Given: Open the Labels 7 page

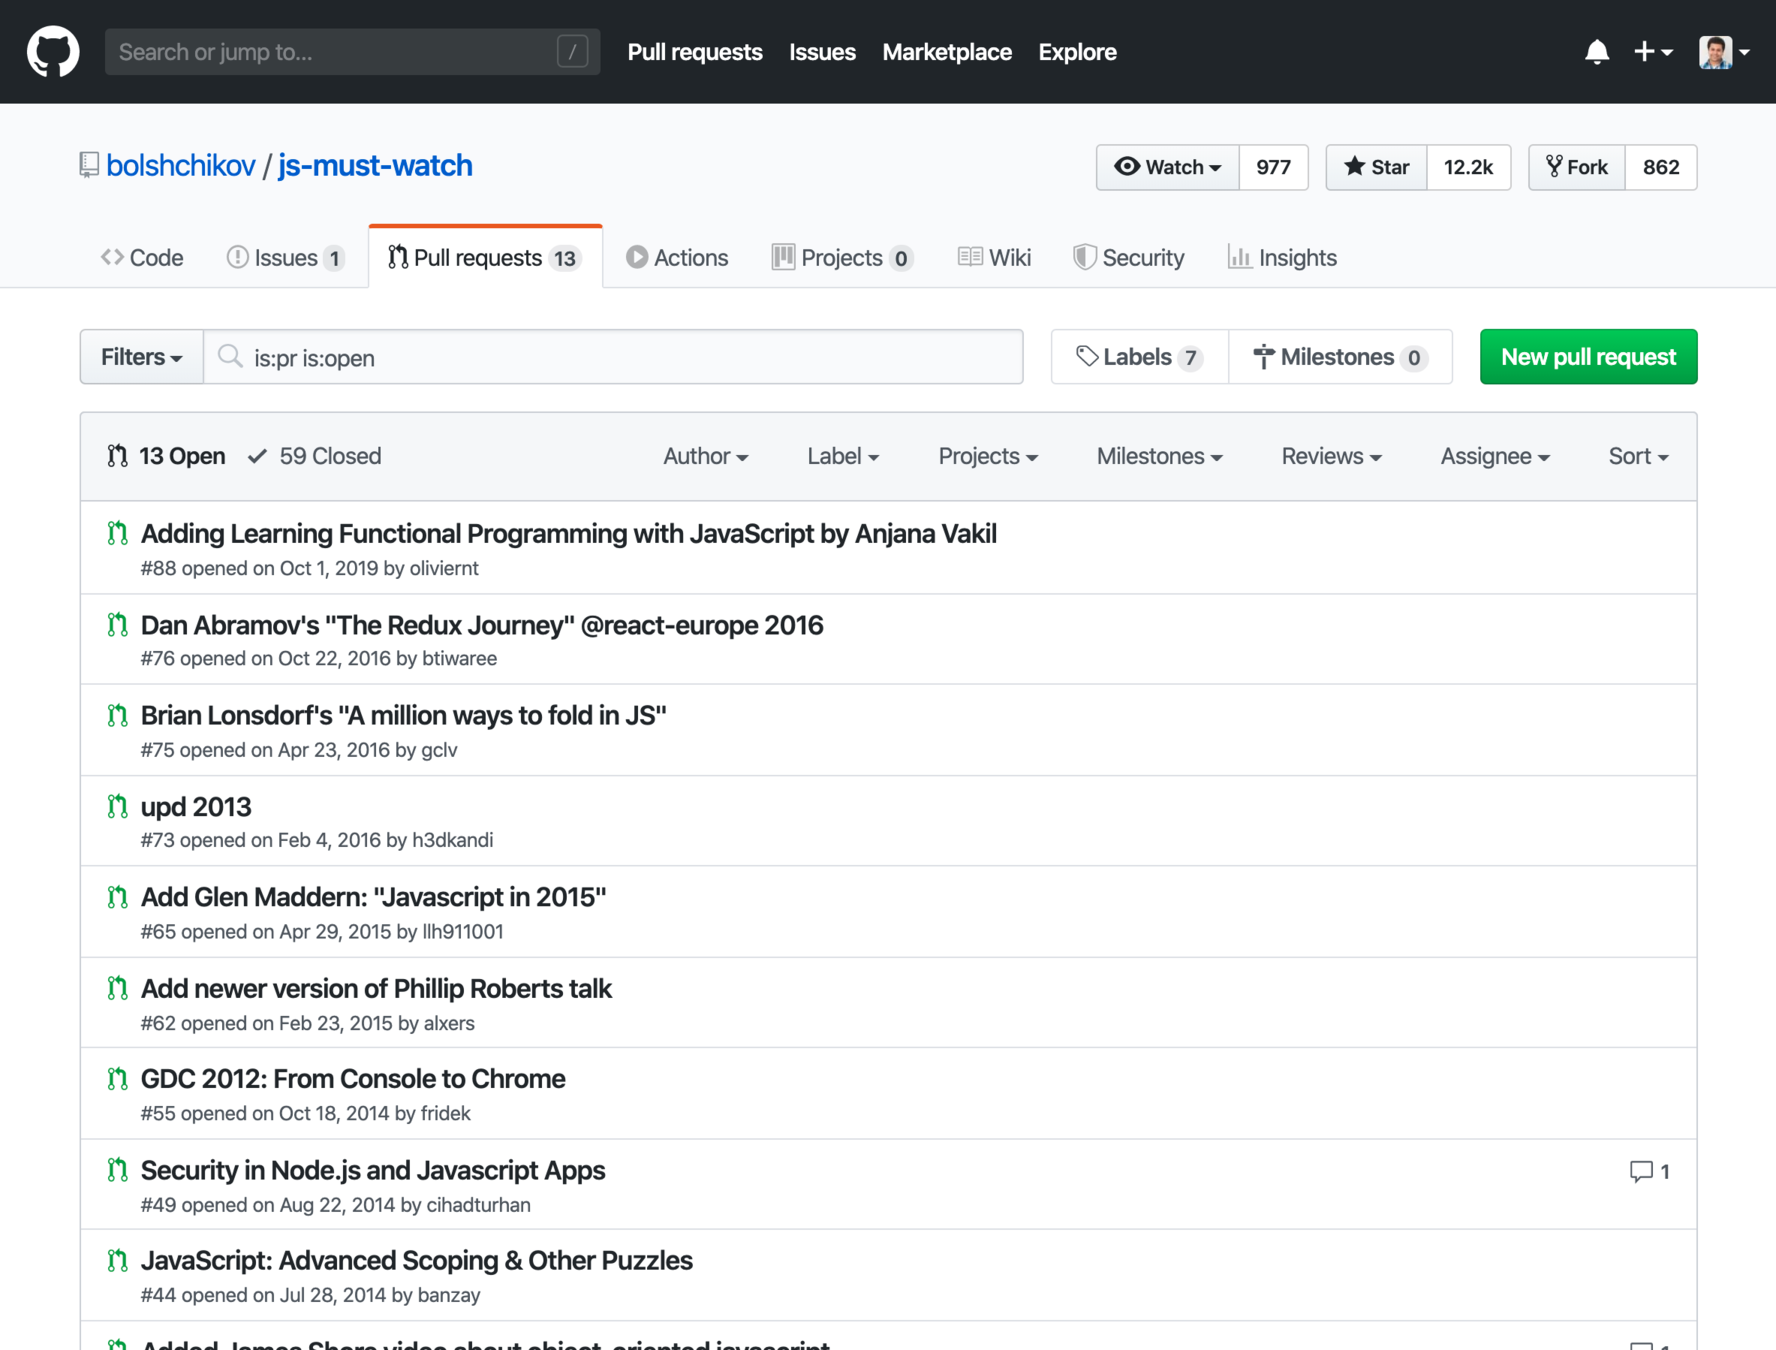Looking at the screenshot, I should click(x=1139, y=357).
